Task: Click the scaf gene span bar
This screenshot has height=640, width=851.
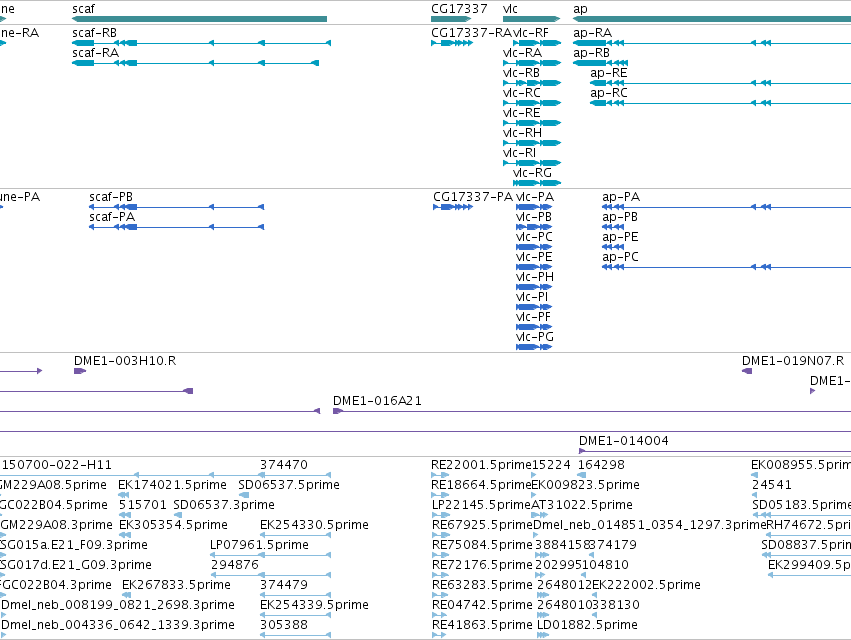Action: [x=199, y=19]
